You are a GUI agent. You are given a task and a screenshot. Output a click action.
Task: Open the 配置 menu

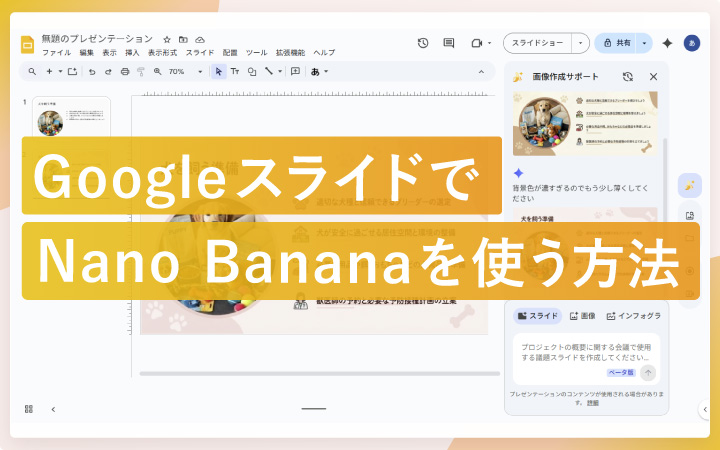[230, 53]
